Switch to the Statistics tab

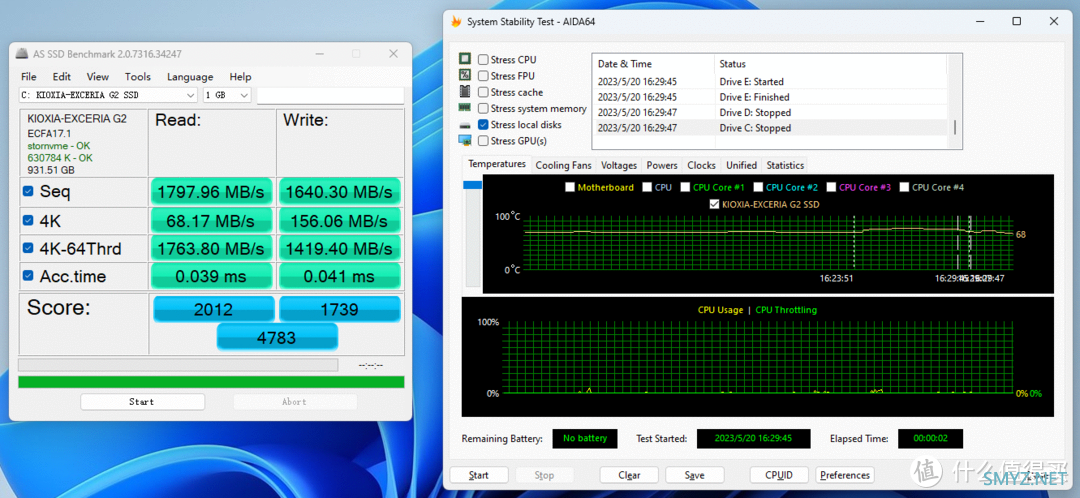785,165
